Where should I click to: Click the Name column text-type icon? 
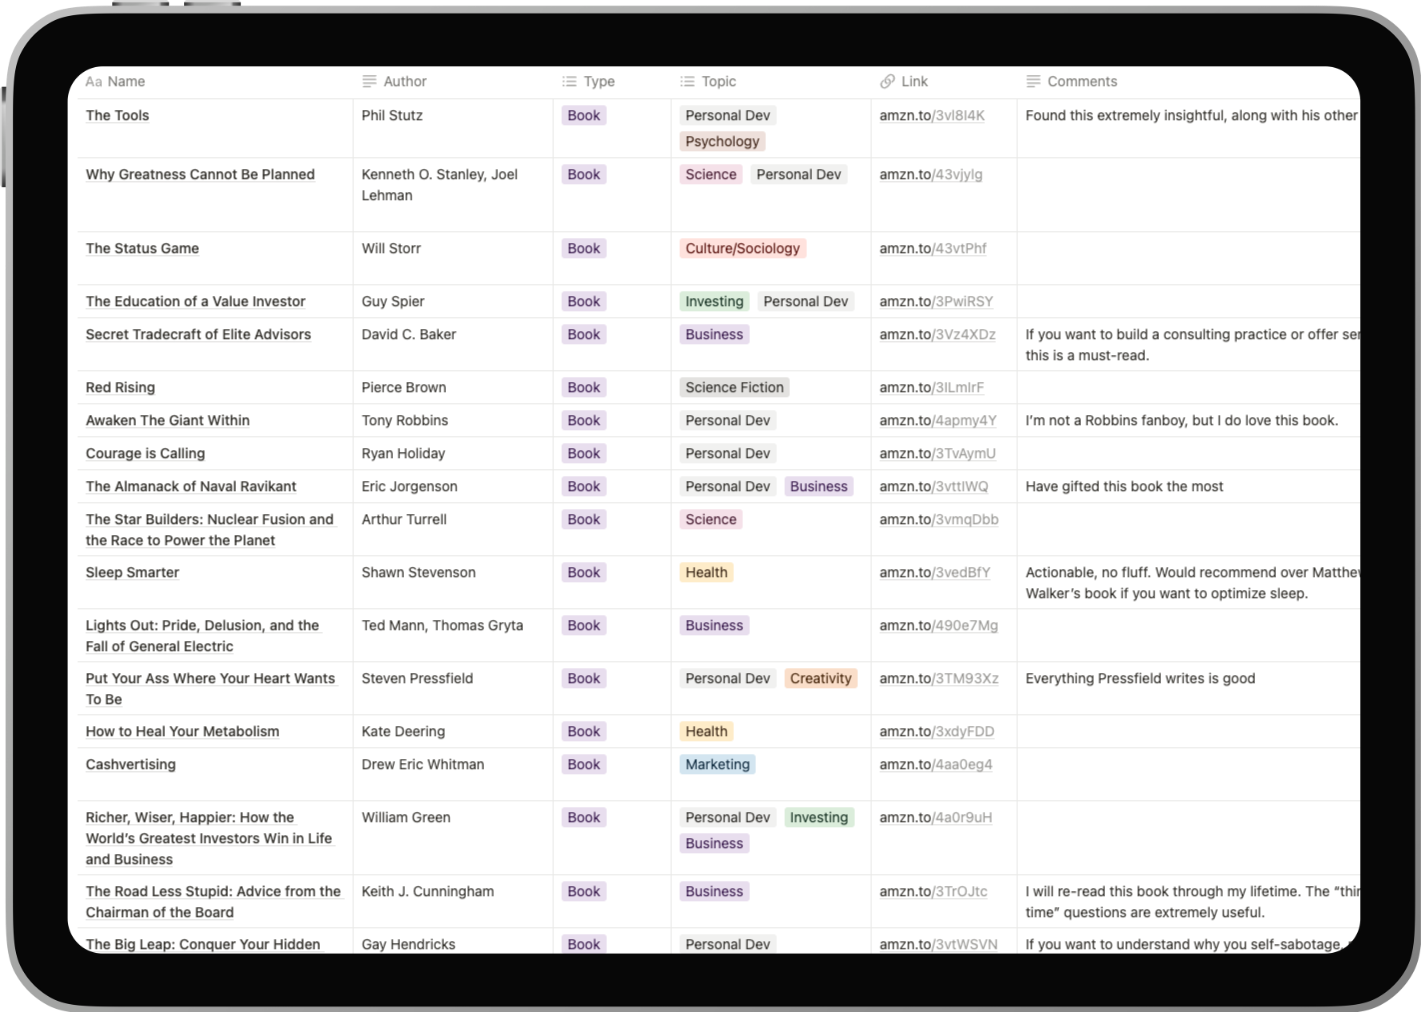click(93, 82)
